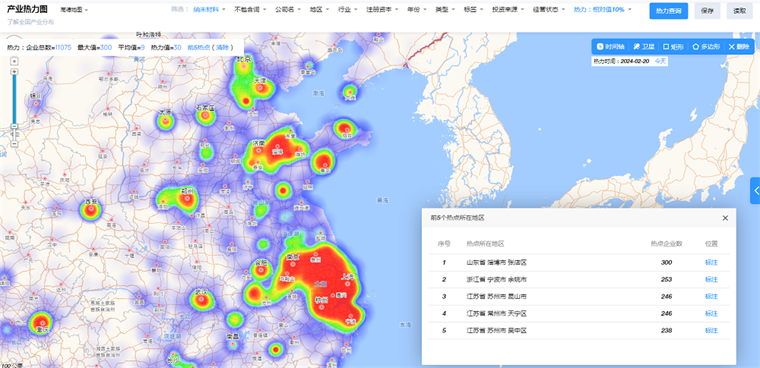Open the 行业 filter dropdown
The width and height of the screenshot is (760, 368).
pos(348,10)
